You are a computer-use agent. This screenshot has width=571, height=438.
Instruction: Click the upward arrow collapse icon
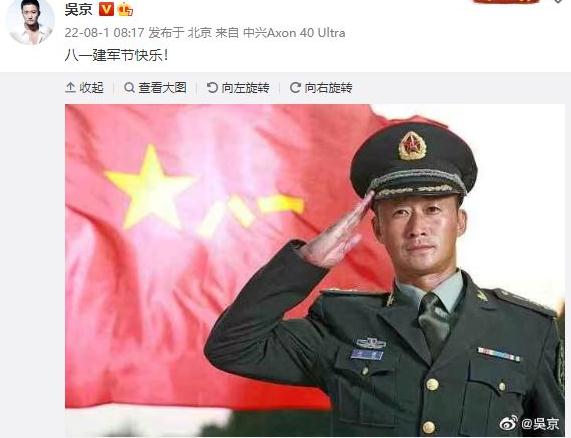click(x=70, y=88)
